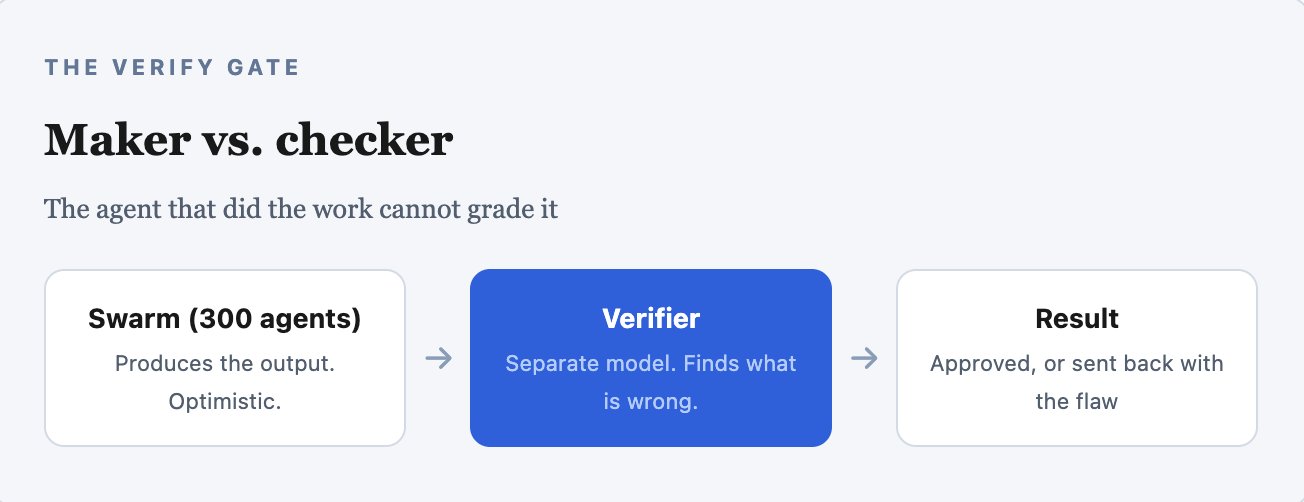
Task: Click the 'Verifier' title text
Action: point(651,319)
